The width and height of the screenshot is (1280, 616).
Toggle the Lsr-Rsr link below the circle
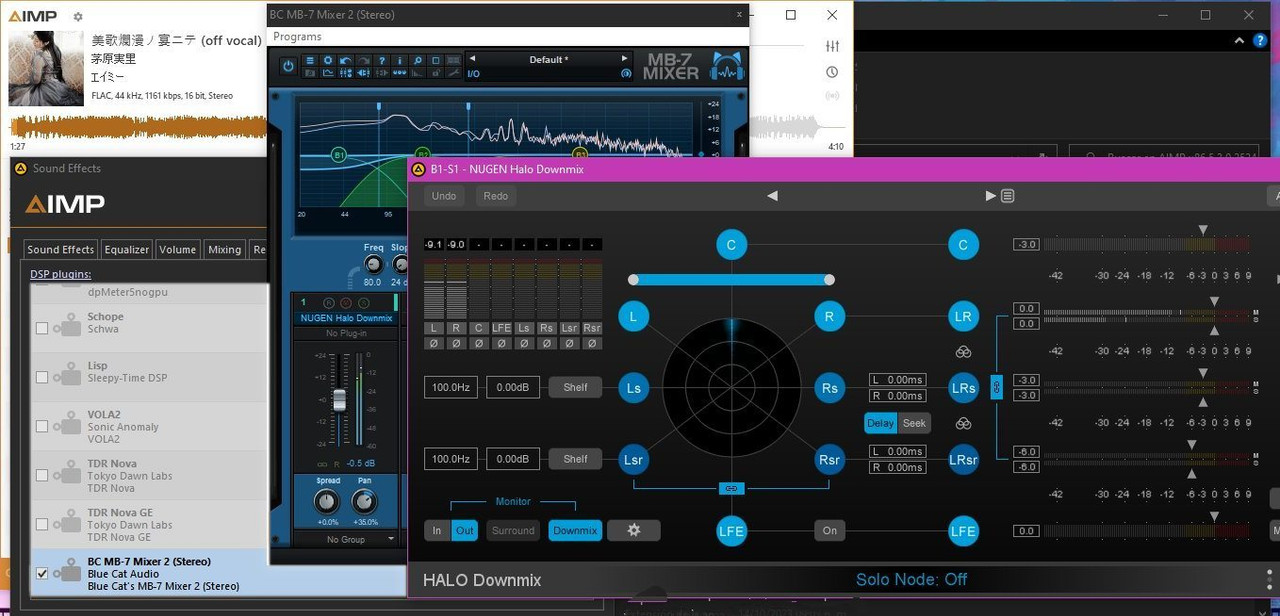(x=731, y=488)
